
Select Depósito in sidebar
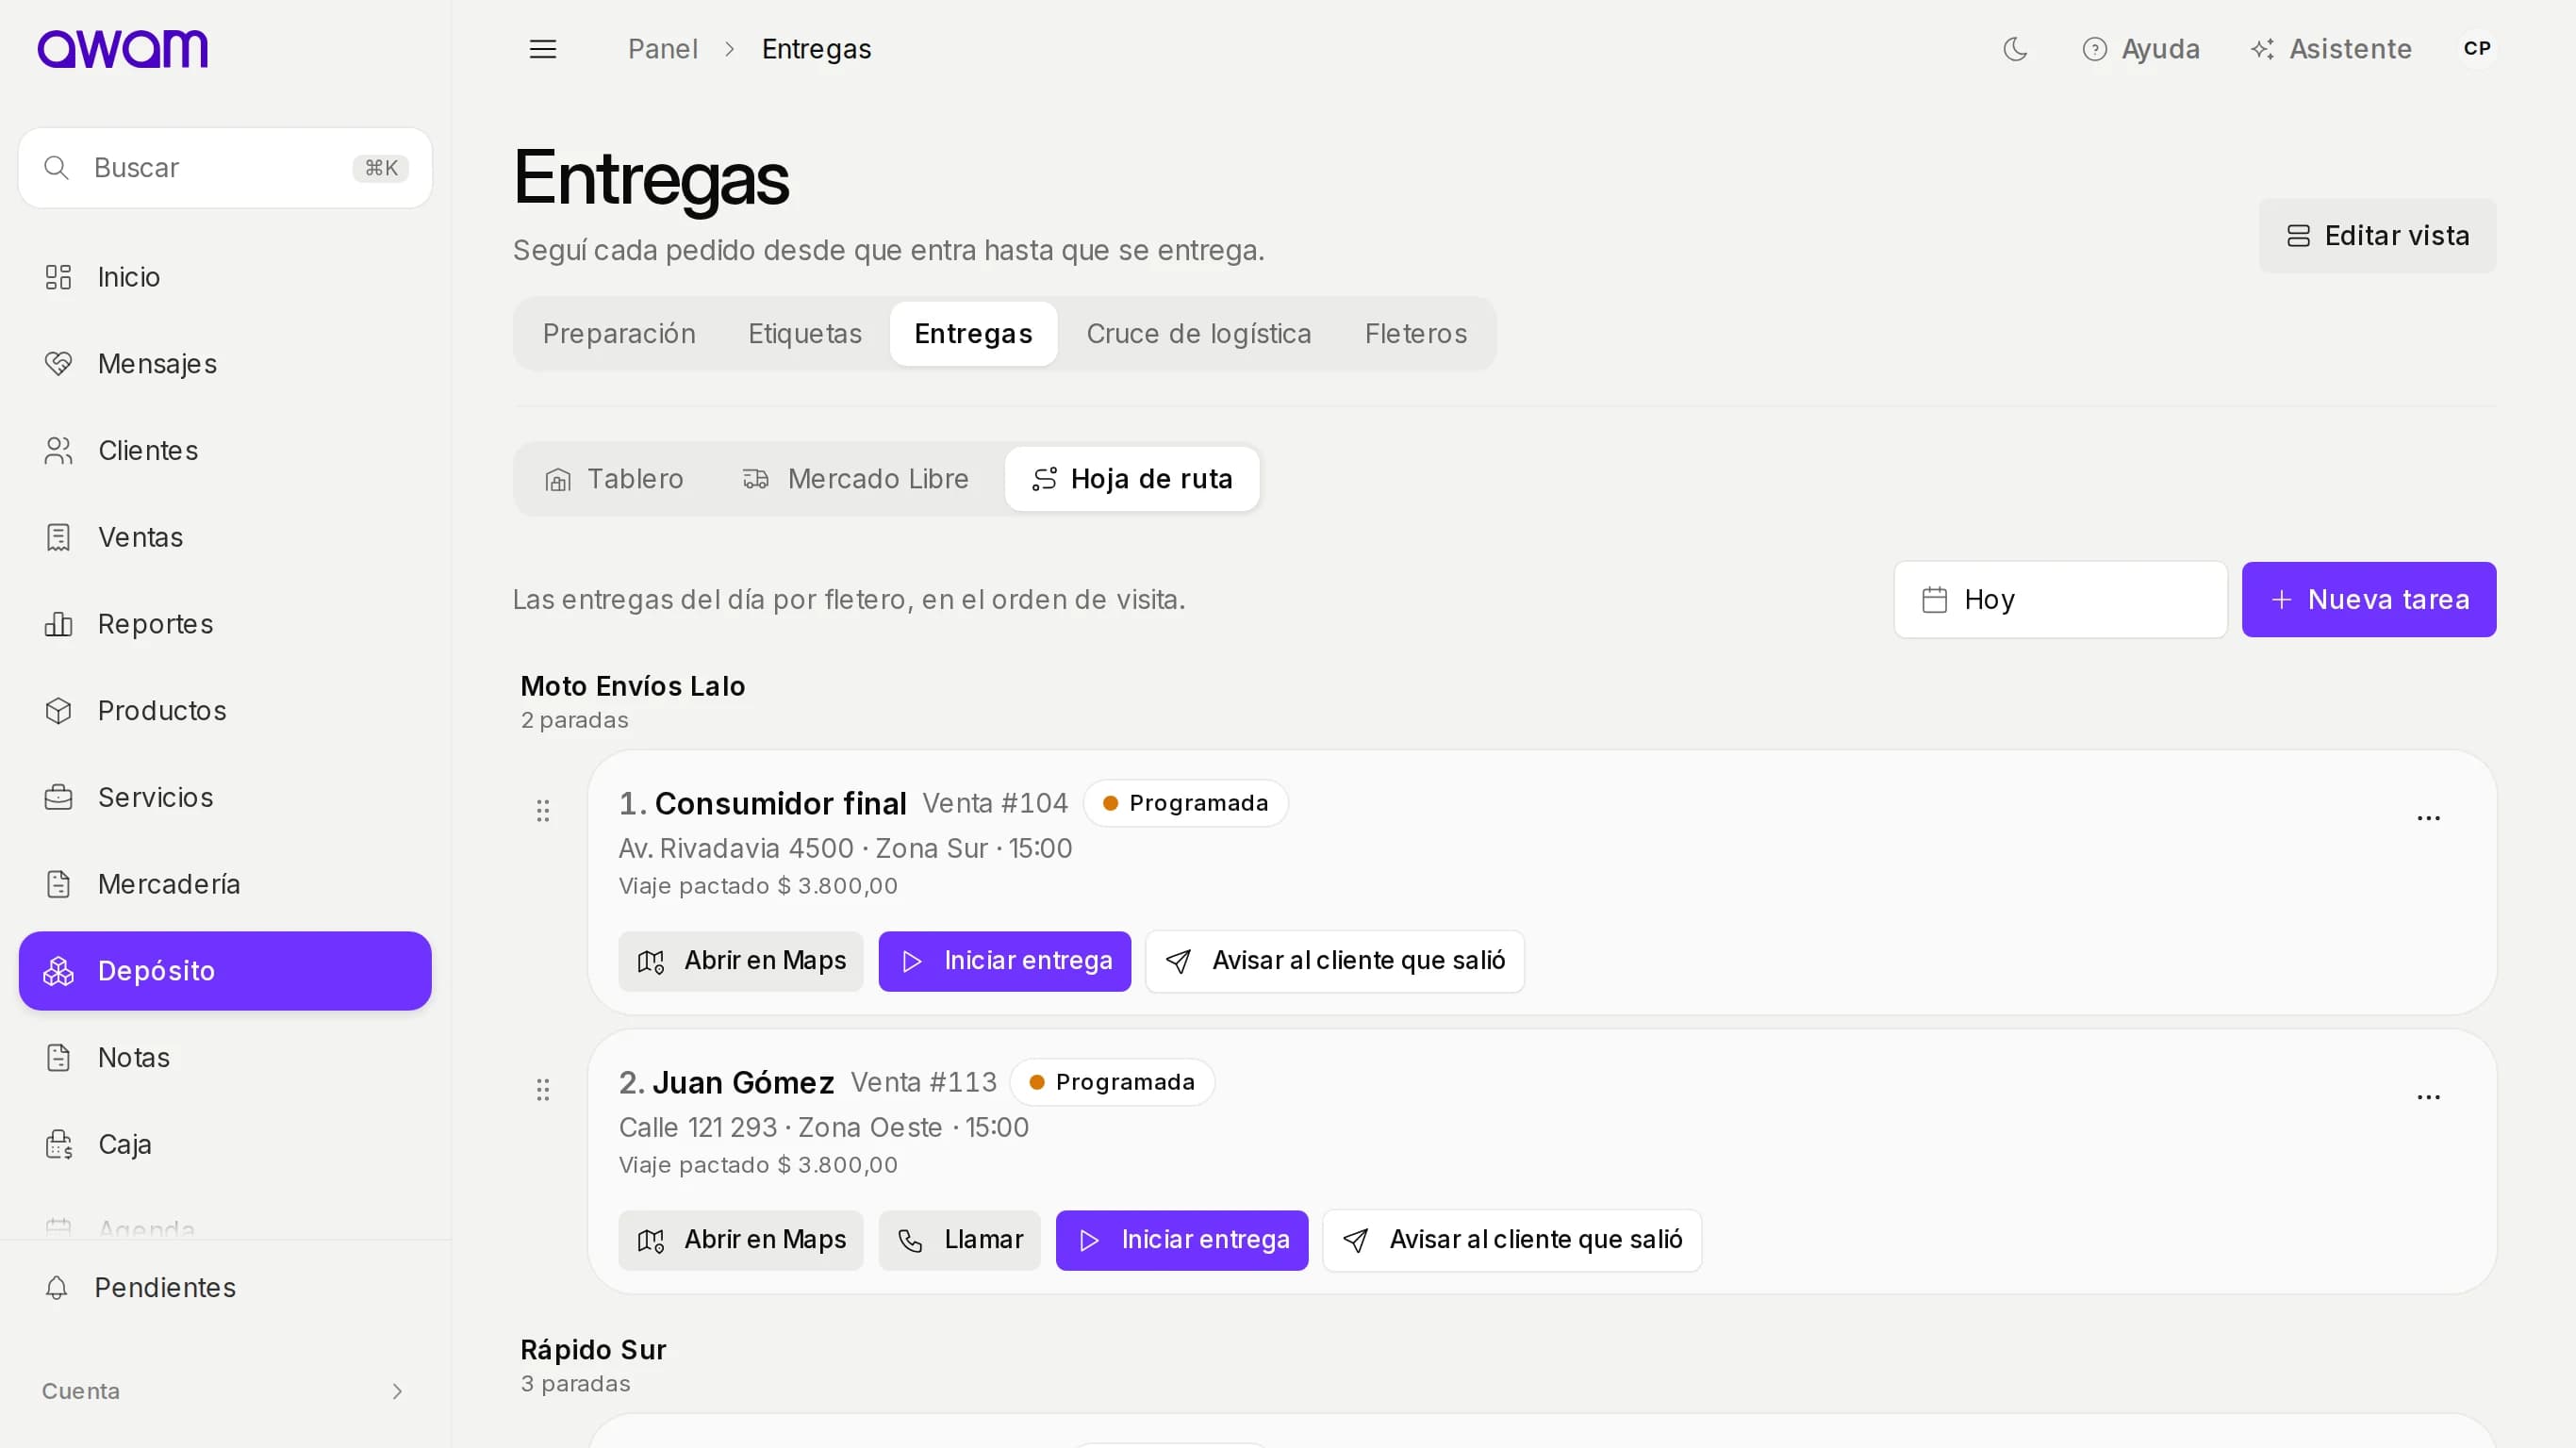pos(225,971)
